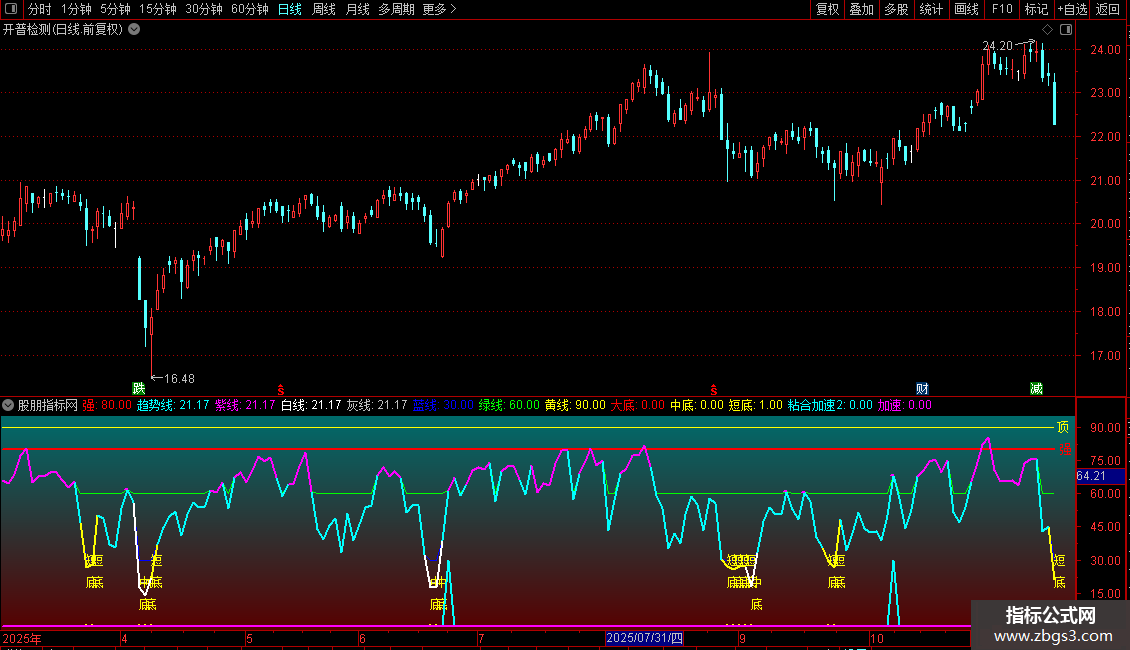The width and height of the screenshot is (1130, 650).
Task: Switch to the 60分钟 period
Action: tap(249, 9)
